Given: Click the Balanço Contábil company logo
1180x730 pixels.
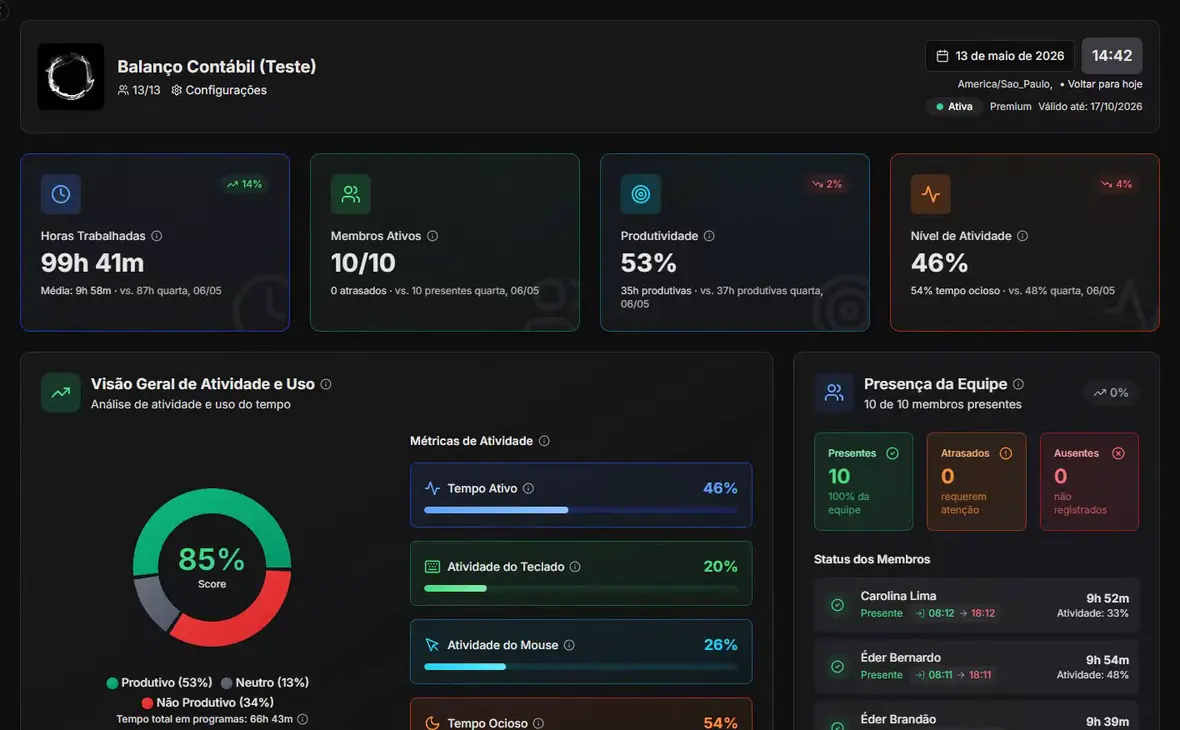Looking at the screenshot, I should (x=71, y=77).
